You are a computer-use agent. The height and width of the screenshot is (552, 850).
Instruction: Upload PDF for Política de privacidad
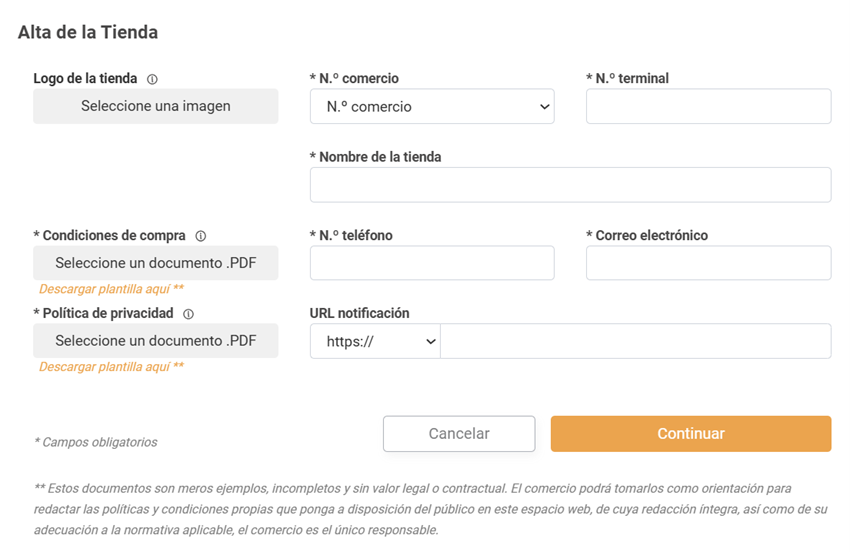[156, 341]
